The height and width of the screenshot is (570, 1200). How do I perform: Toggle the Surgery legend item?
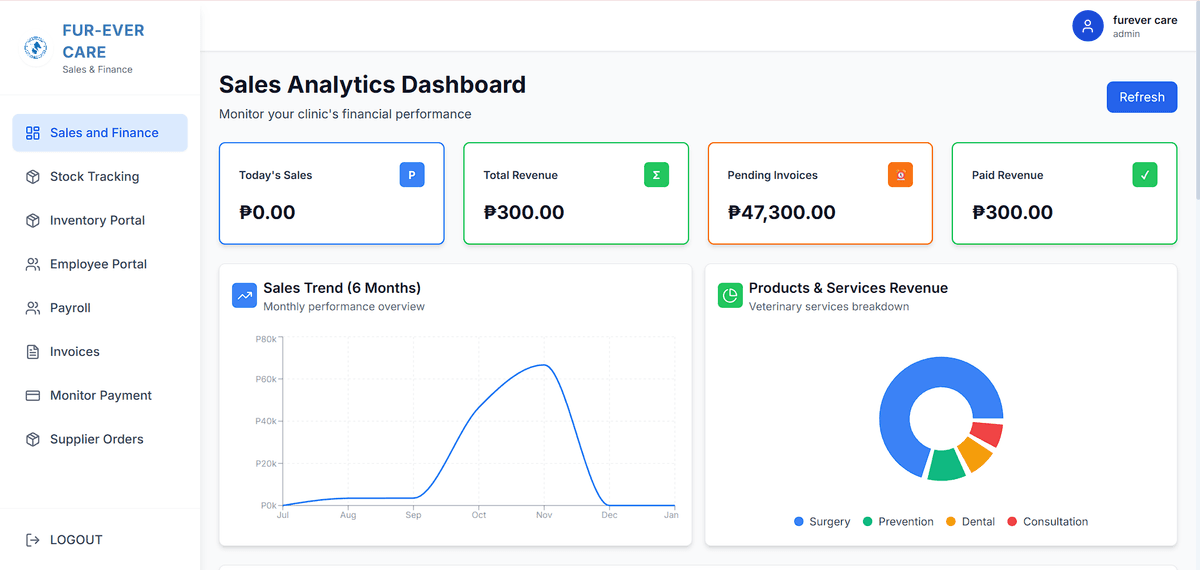point(821,522)
